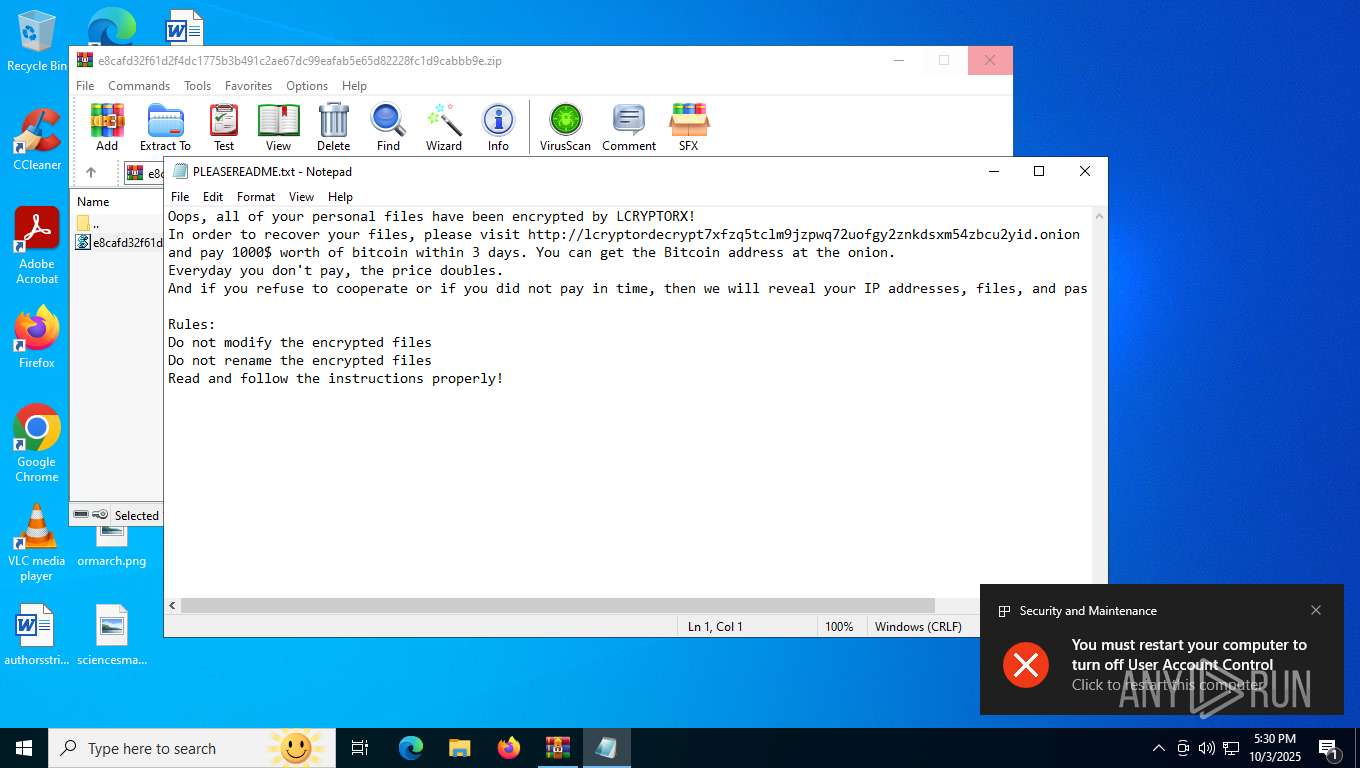The image size is (1360, 768).
Task: Open the WinRAR File menu
Action: (85, 86)
